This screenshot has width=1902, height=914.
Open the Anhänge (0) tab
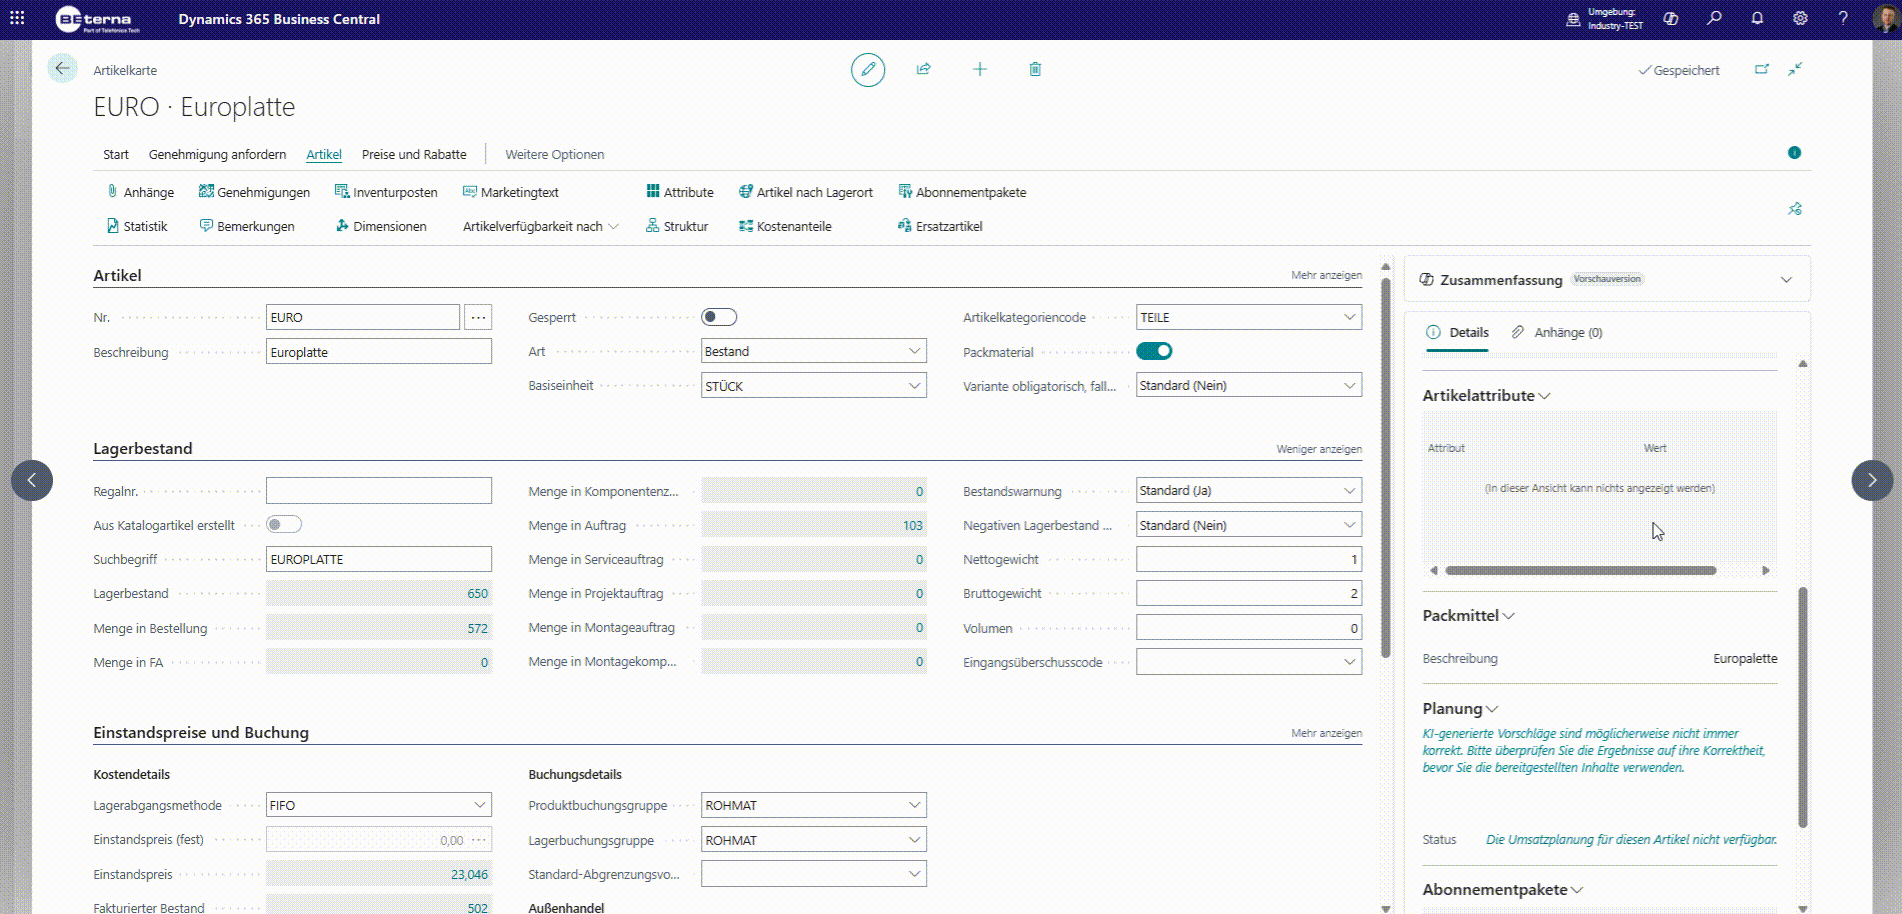tap(1557, 332)
